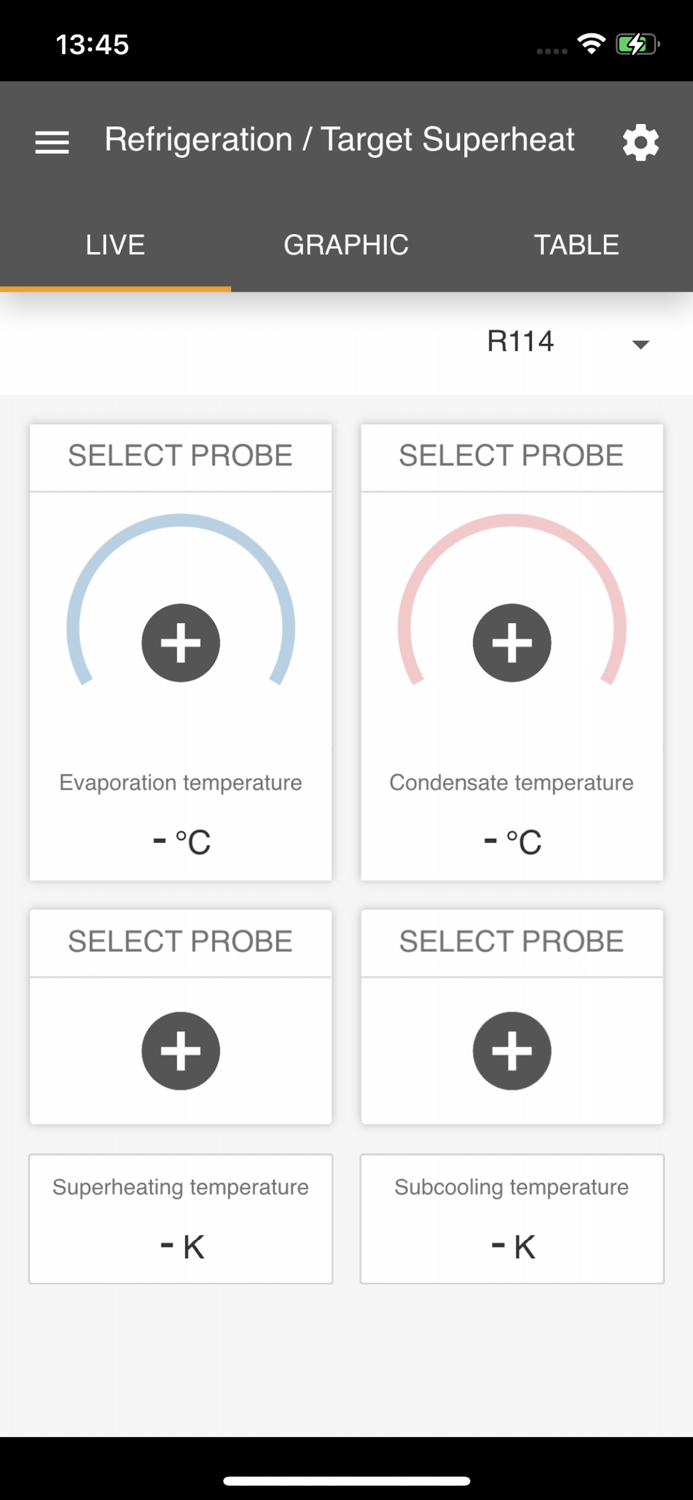Tap the Superheating temperature value field

(x=180, y=1245)
